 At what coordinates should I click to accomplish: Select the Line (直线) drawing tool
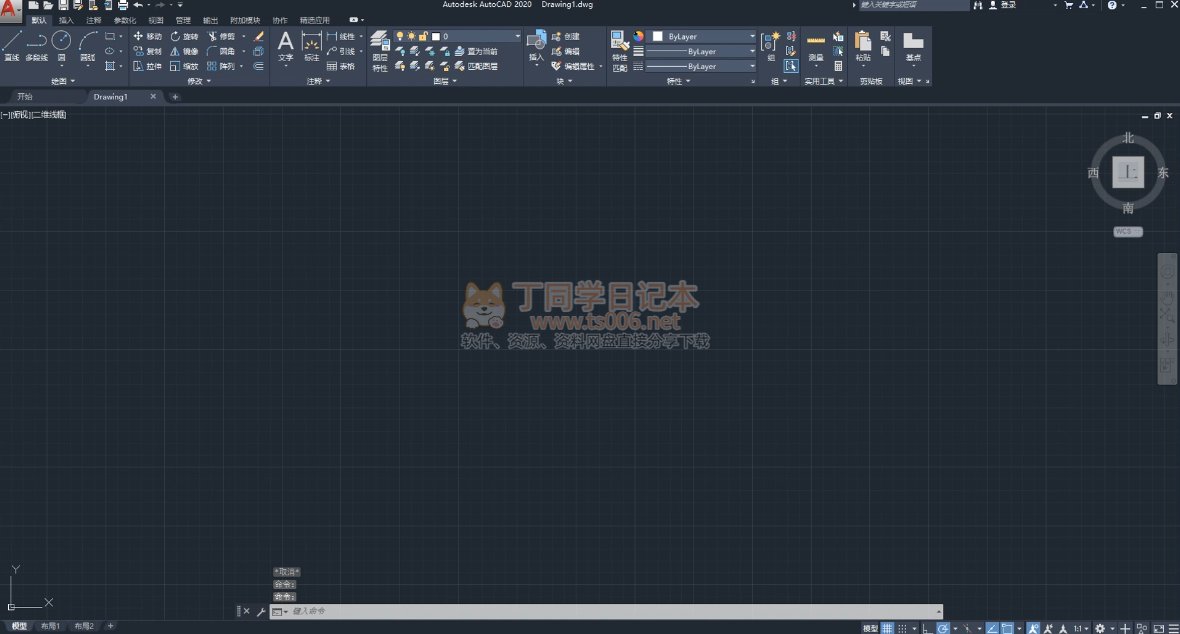[12, 45]
